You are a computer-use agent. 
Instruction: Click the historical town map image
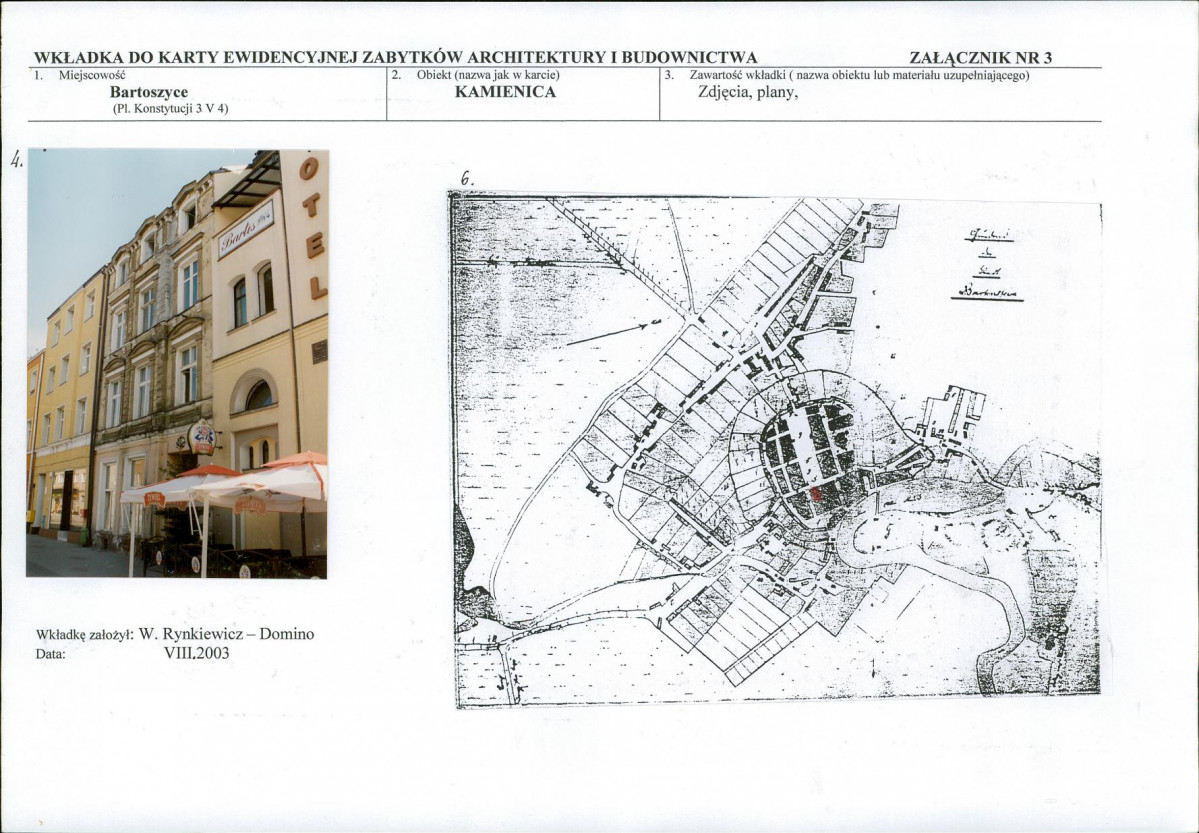coord(775,450)
